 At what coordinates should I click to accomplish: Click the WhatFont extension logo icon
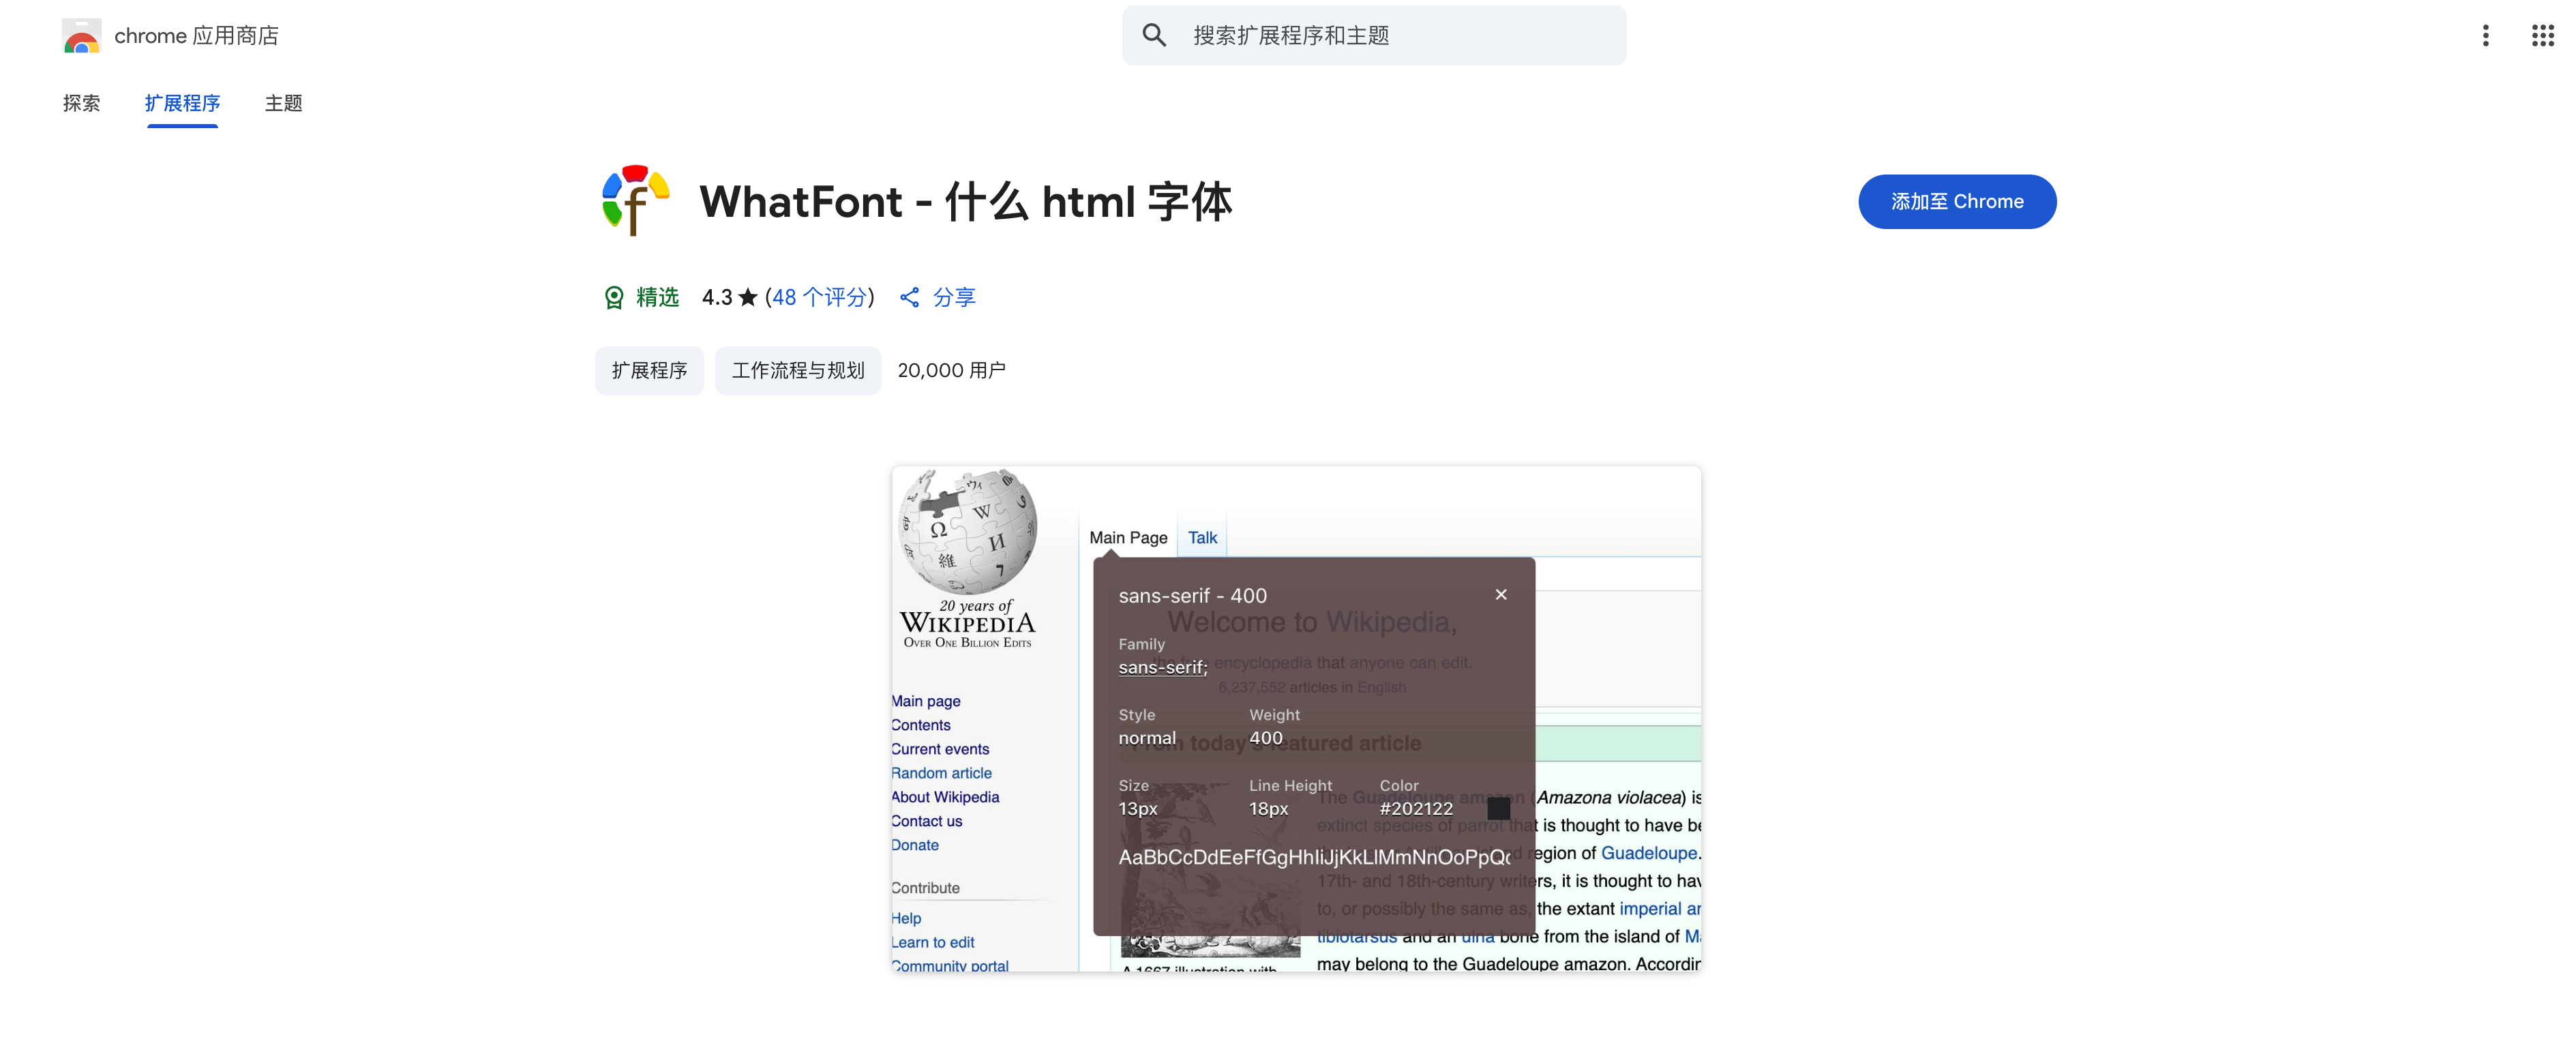point(635,201)
